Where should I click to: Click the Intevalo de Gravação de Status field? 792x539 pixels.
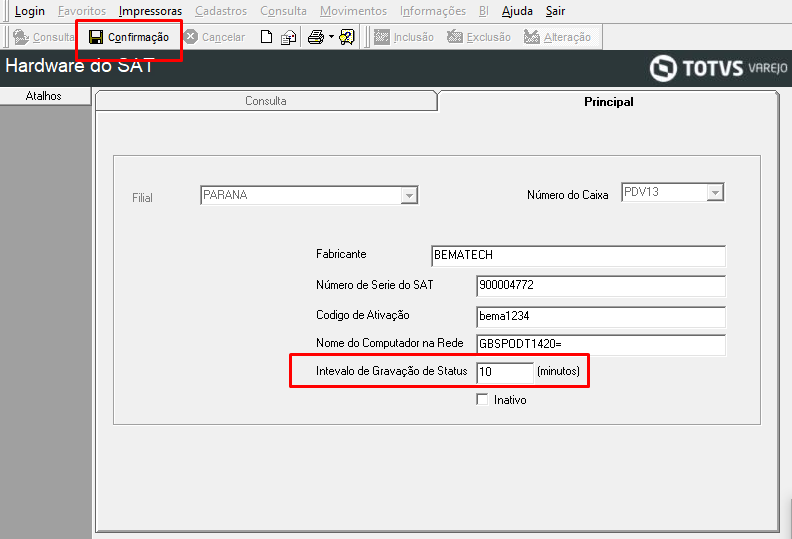(x=505, y=372)
